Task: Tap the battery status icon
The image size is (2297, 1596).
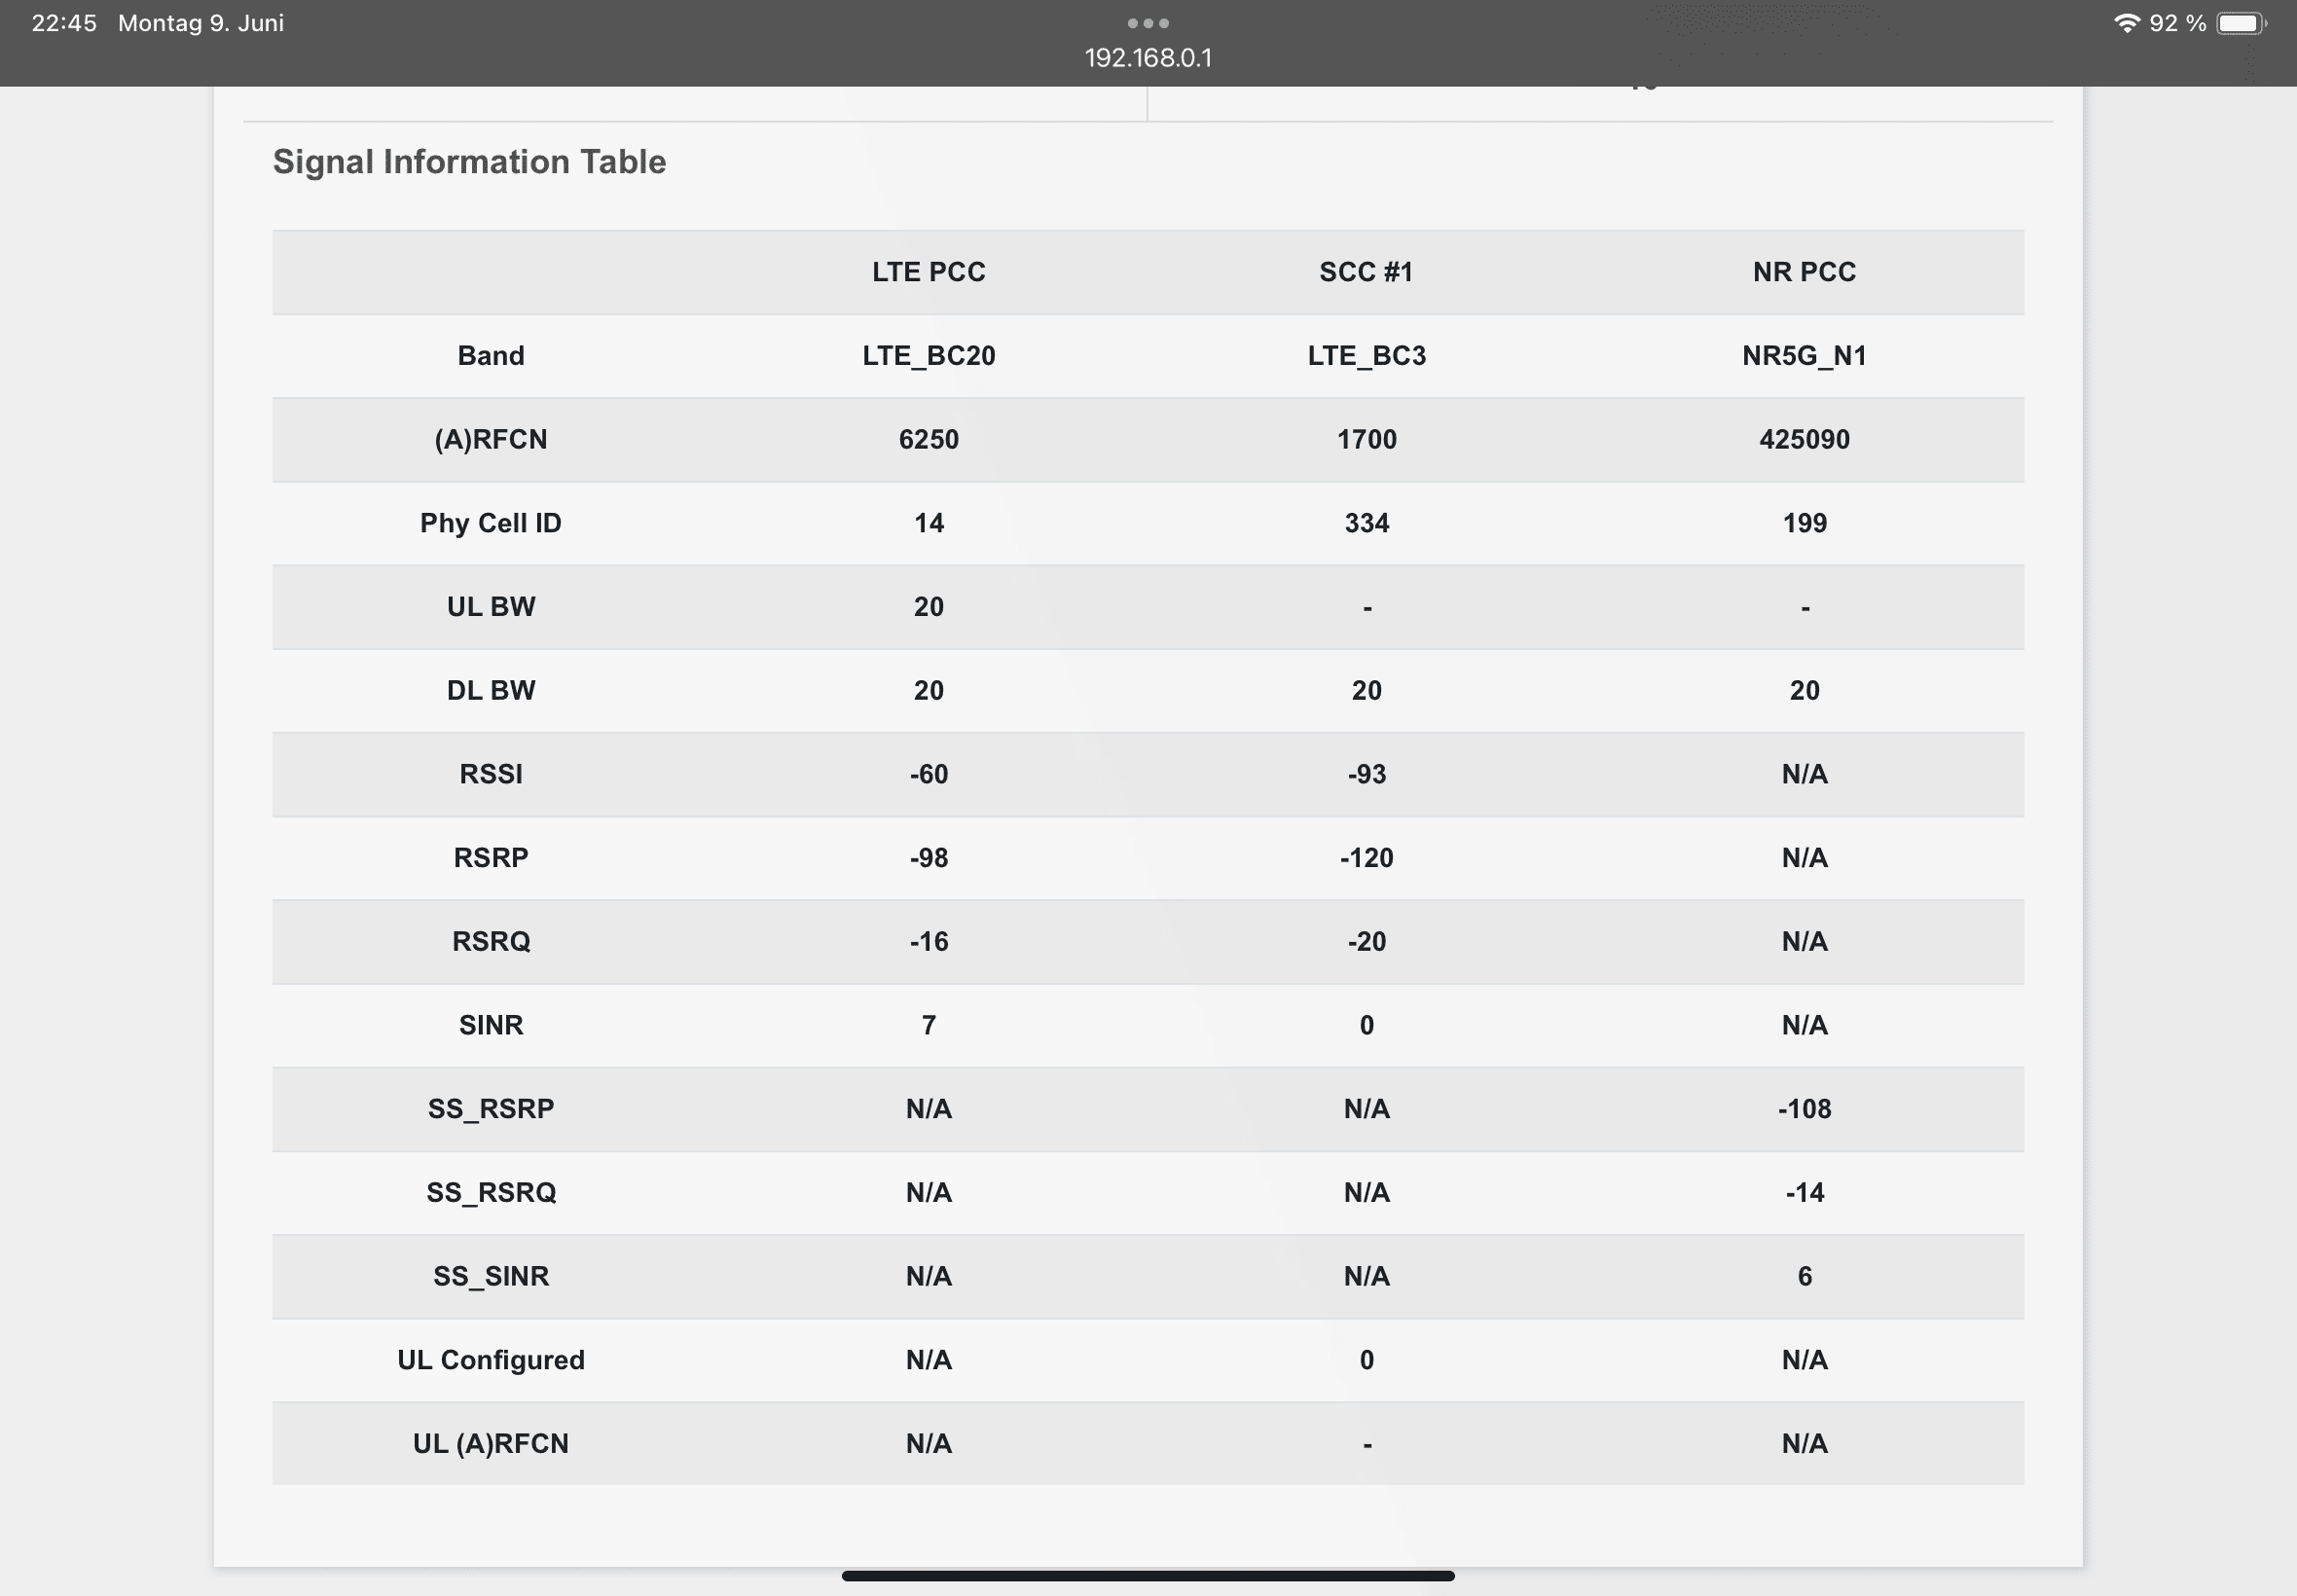Action: tap(2240, 23)
